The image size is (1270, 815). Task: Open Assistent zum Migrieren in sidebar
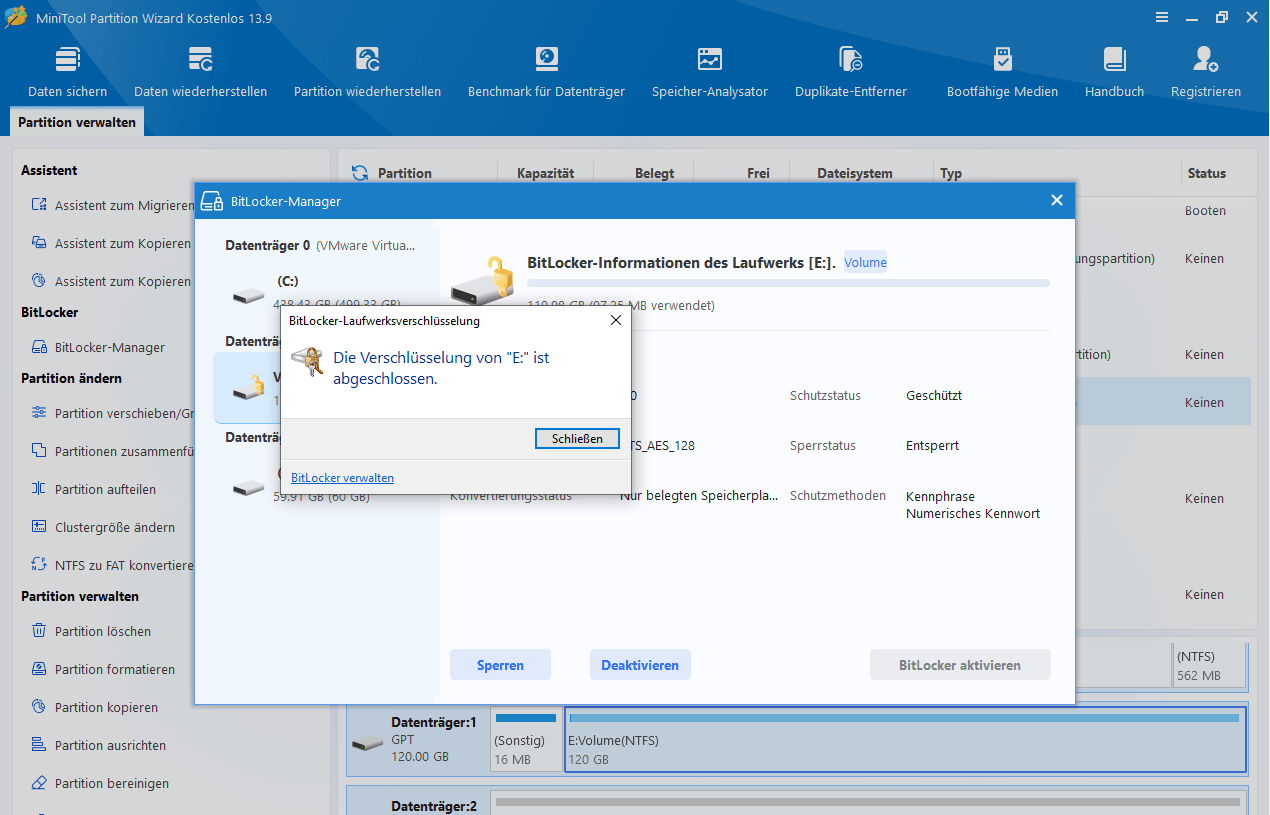(112, 205)
